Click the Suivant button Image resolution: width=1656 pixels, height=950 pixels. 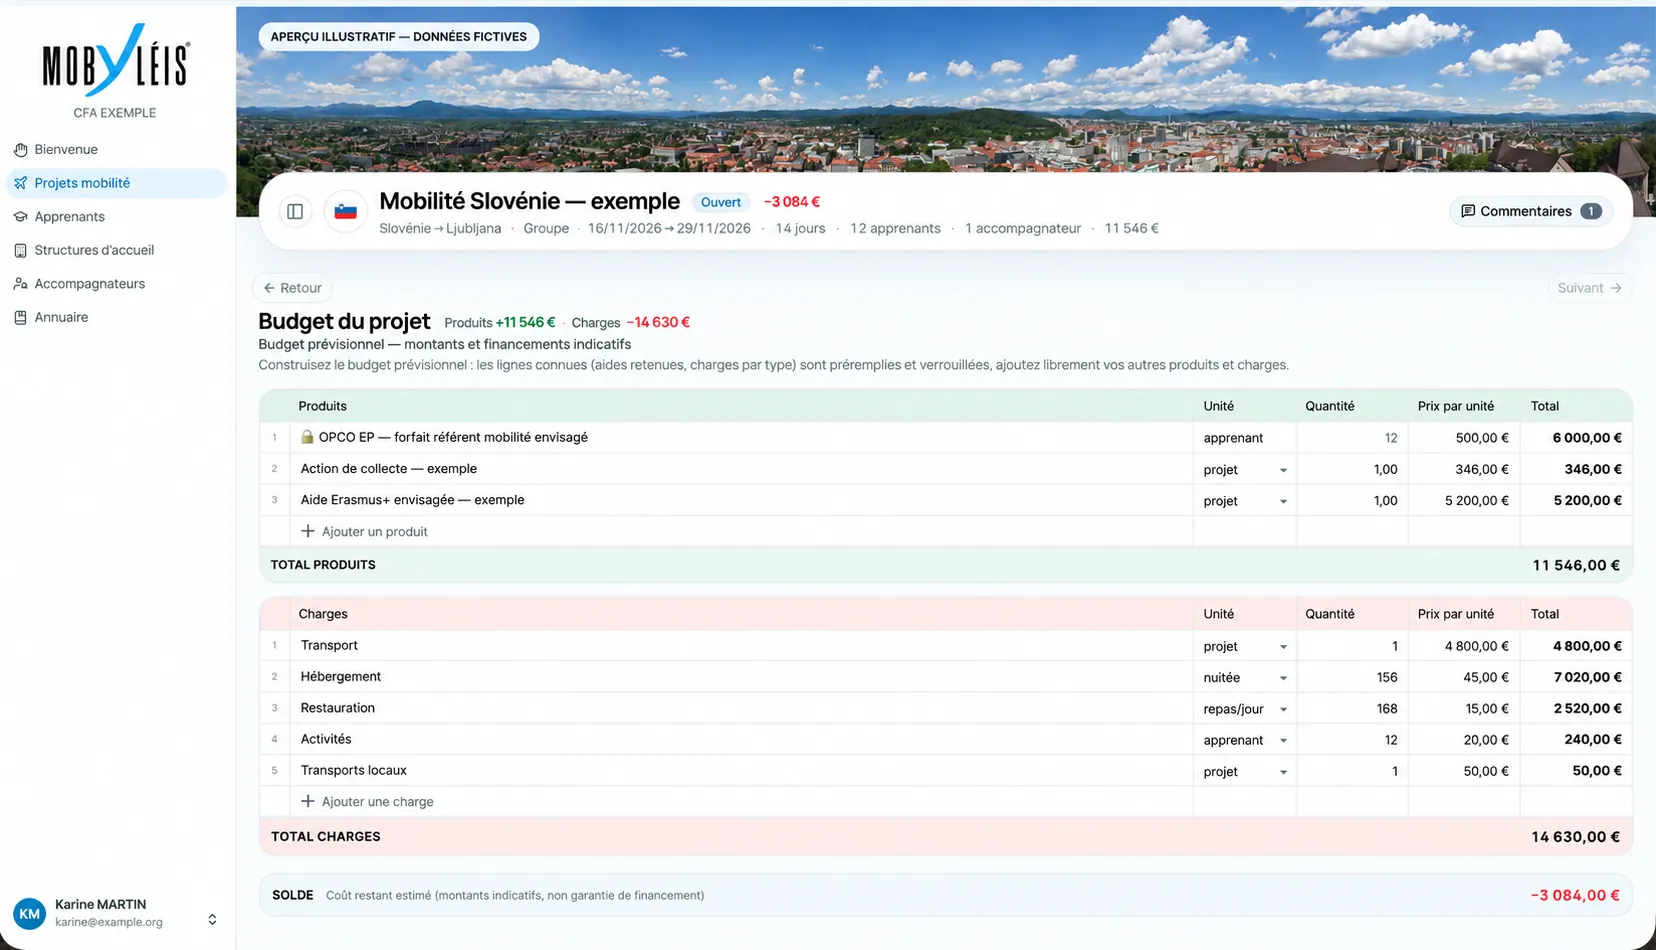1590,288
